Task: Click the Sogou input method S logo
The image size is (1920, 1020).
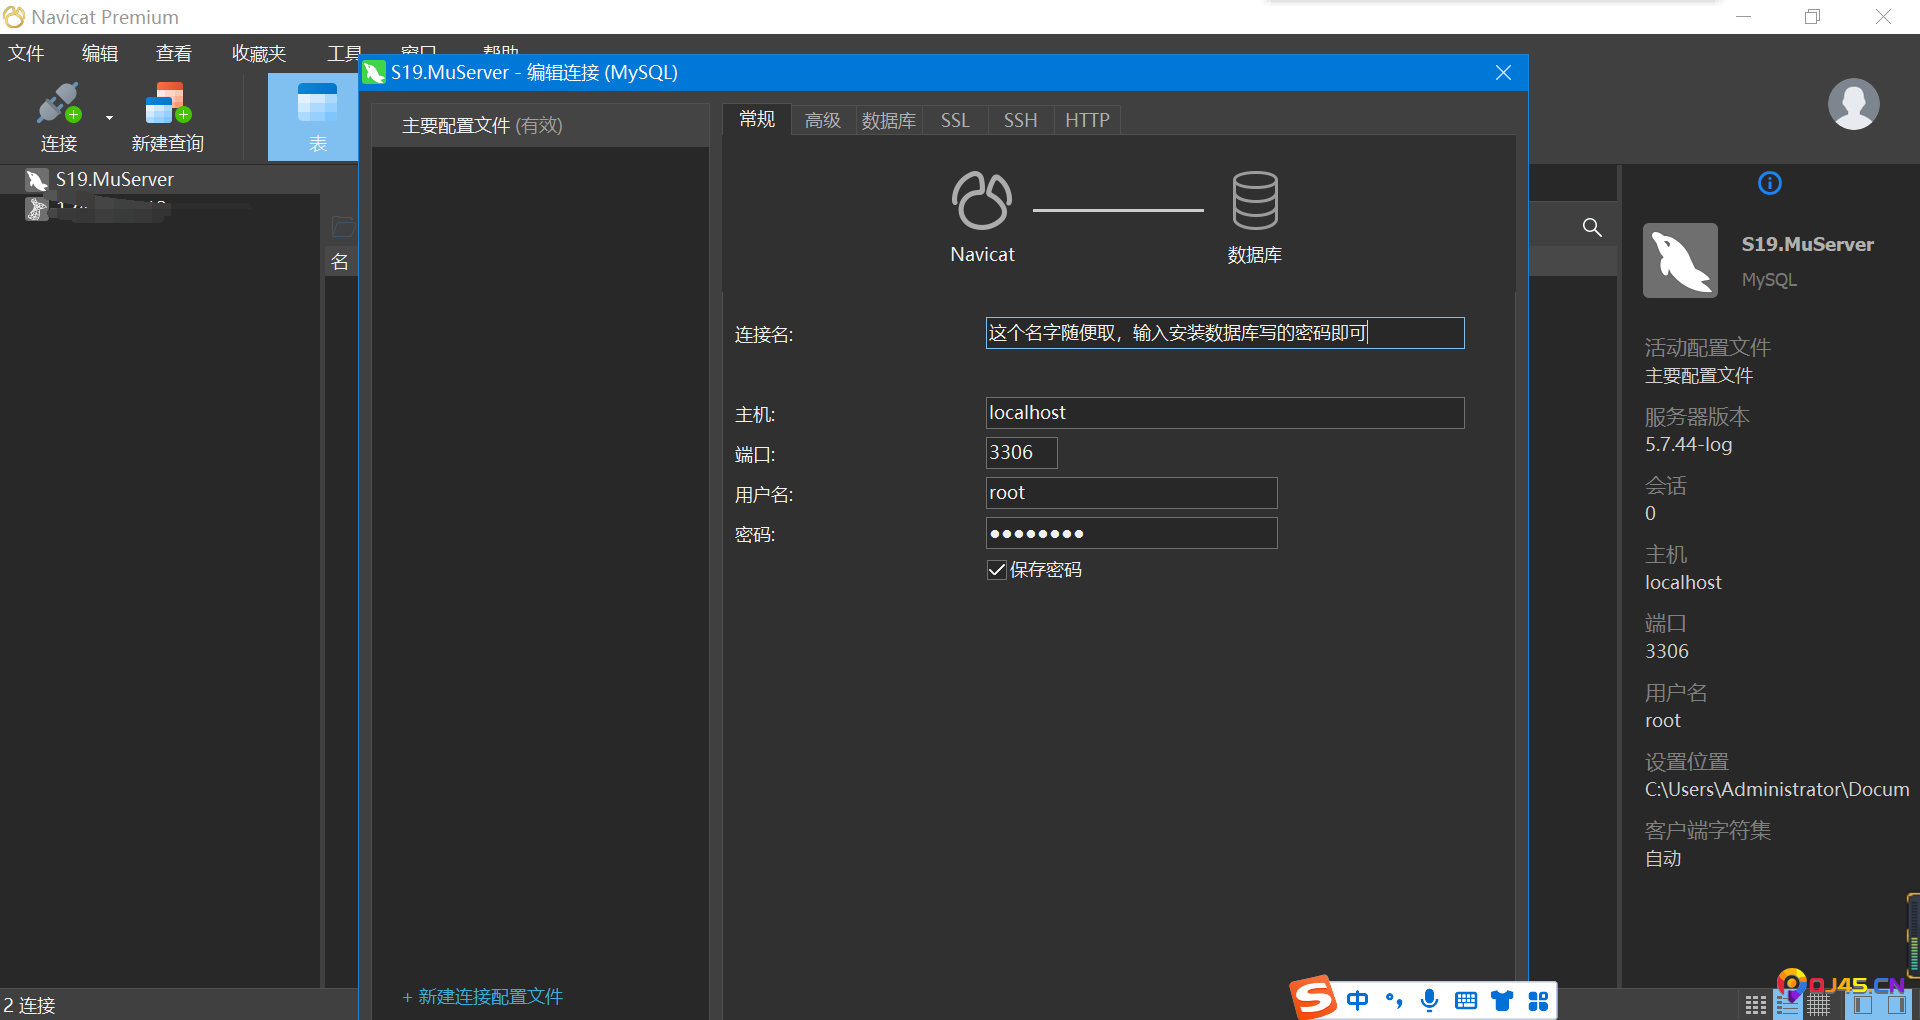Action: click(1313, 997)
